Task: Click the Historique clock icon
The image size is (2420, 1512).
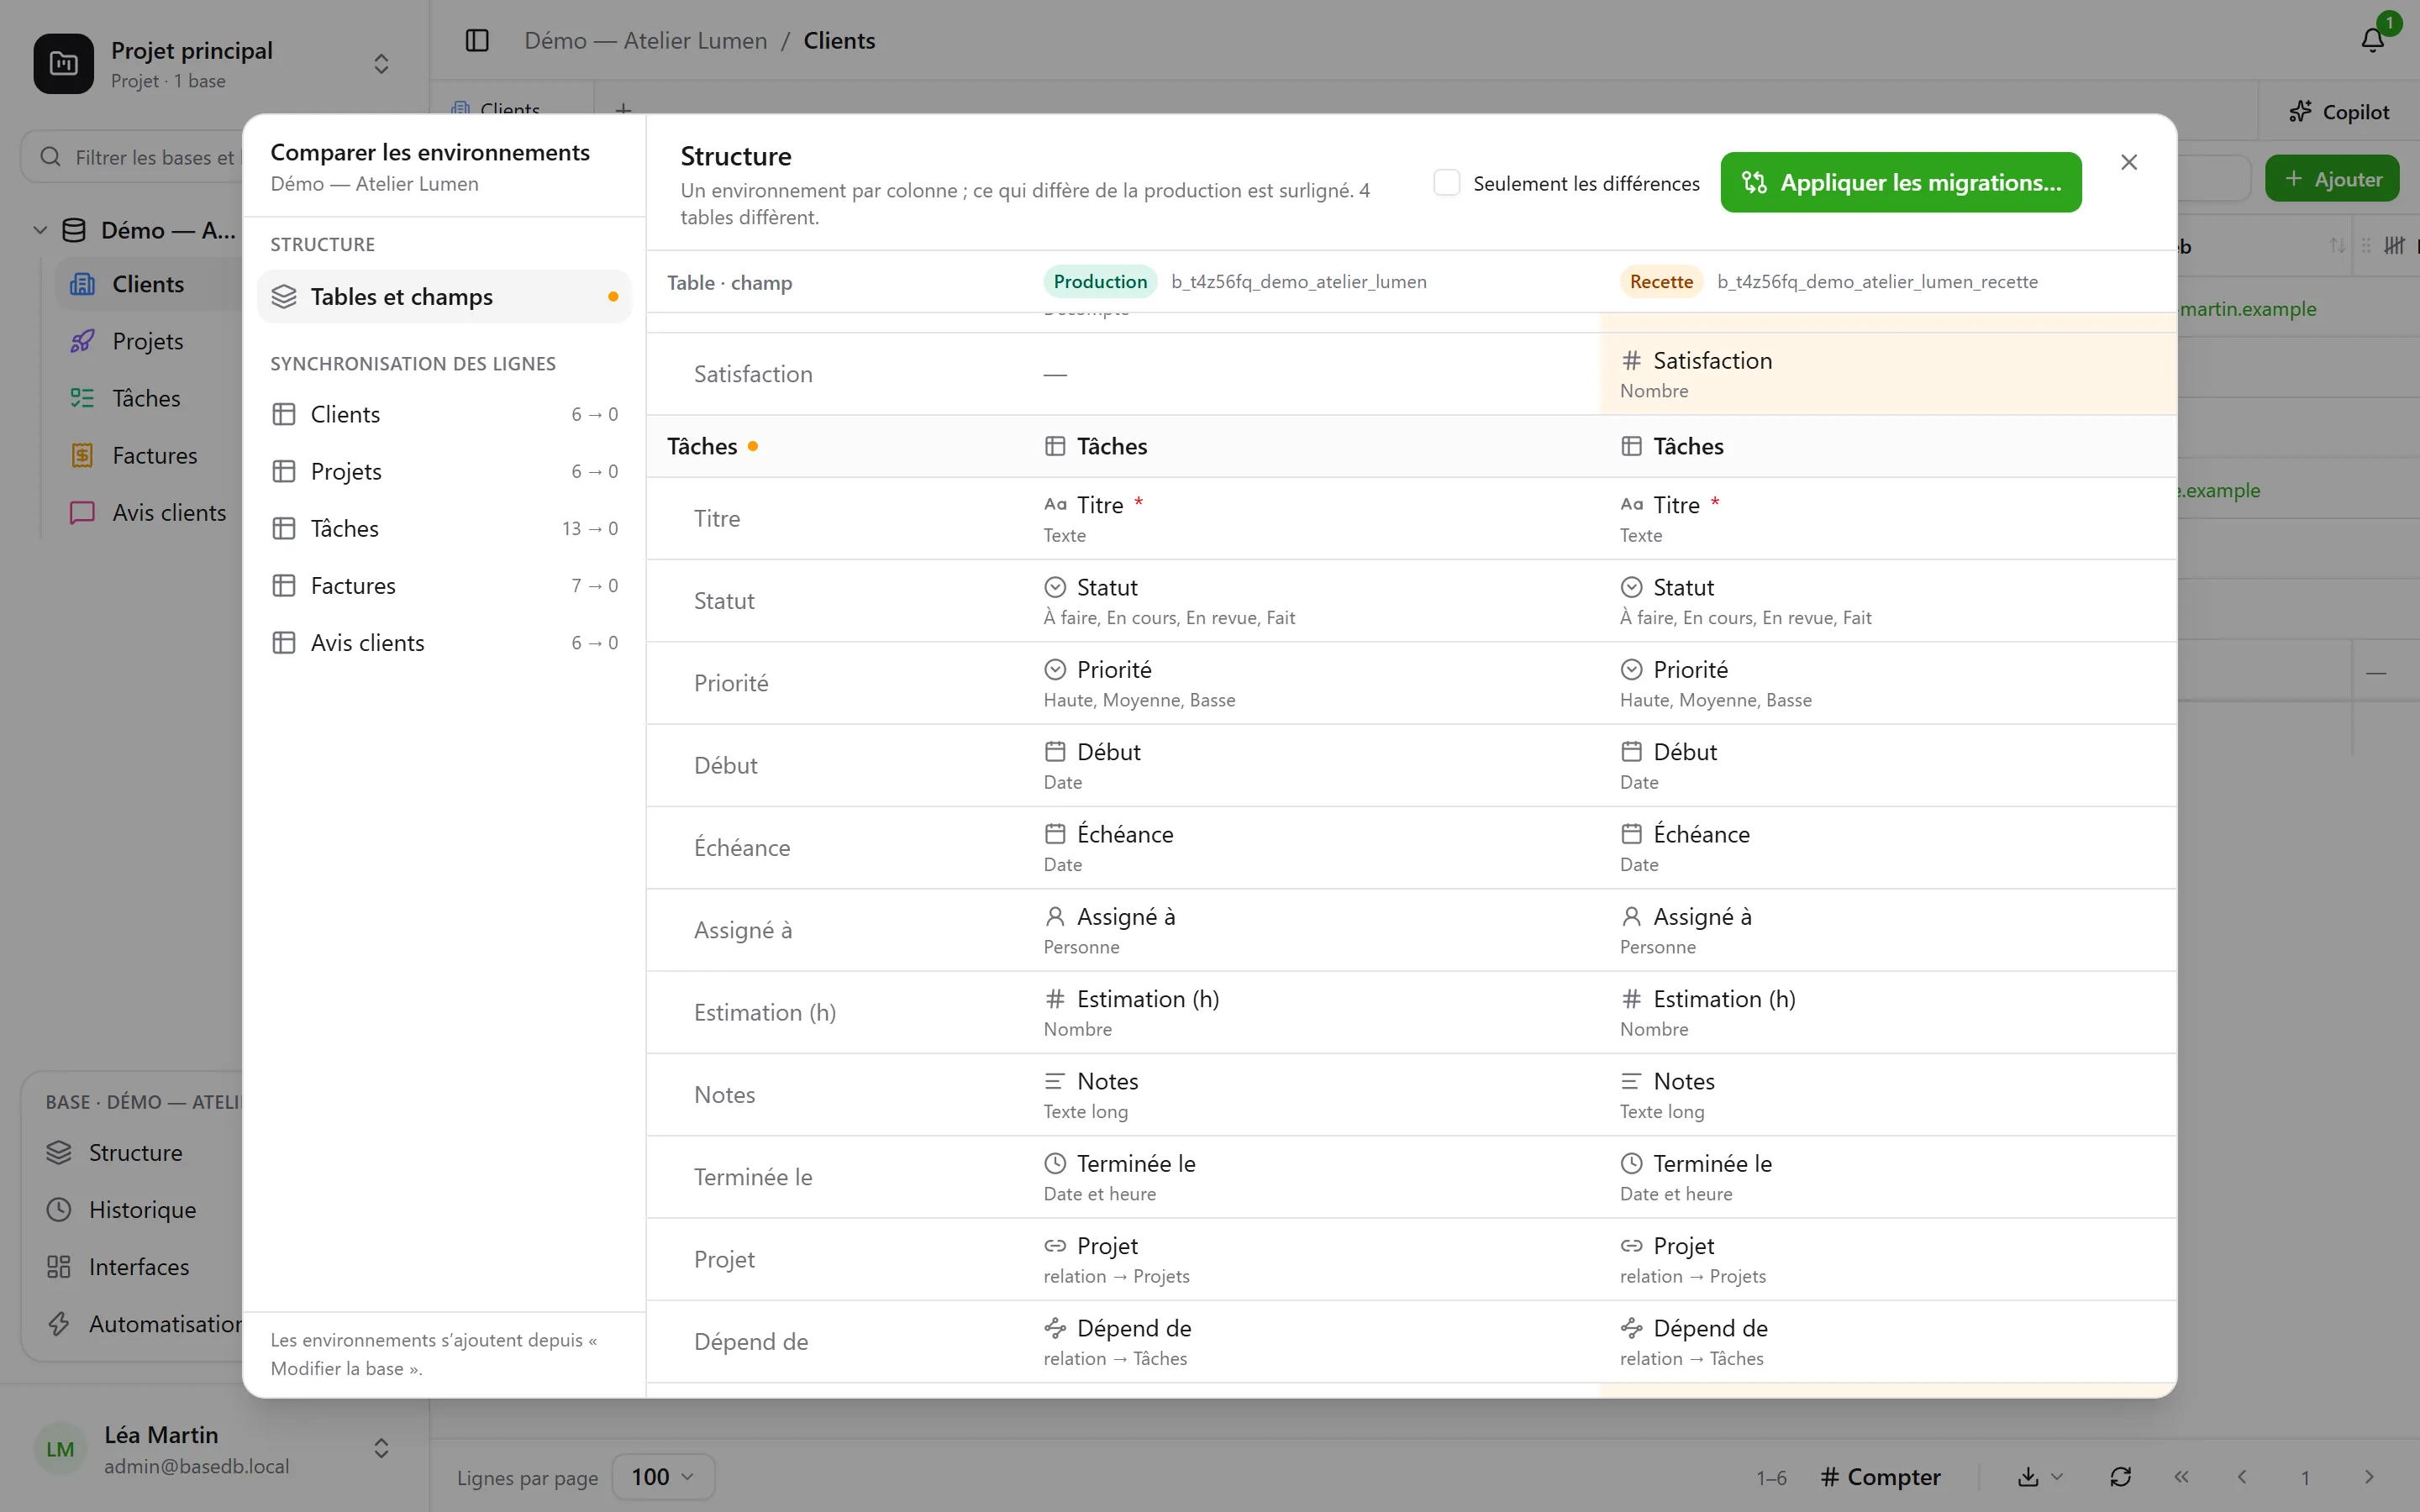Action: pyautogui.click(x=59, y=1209)
